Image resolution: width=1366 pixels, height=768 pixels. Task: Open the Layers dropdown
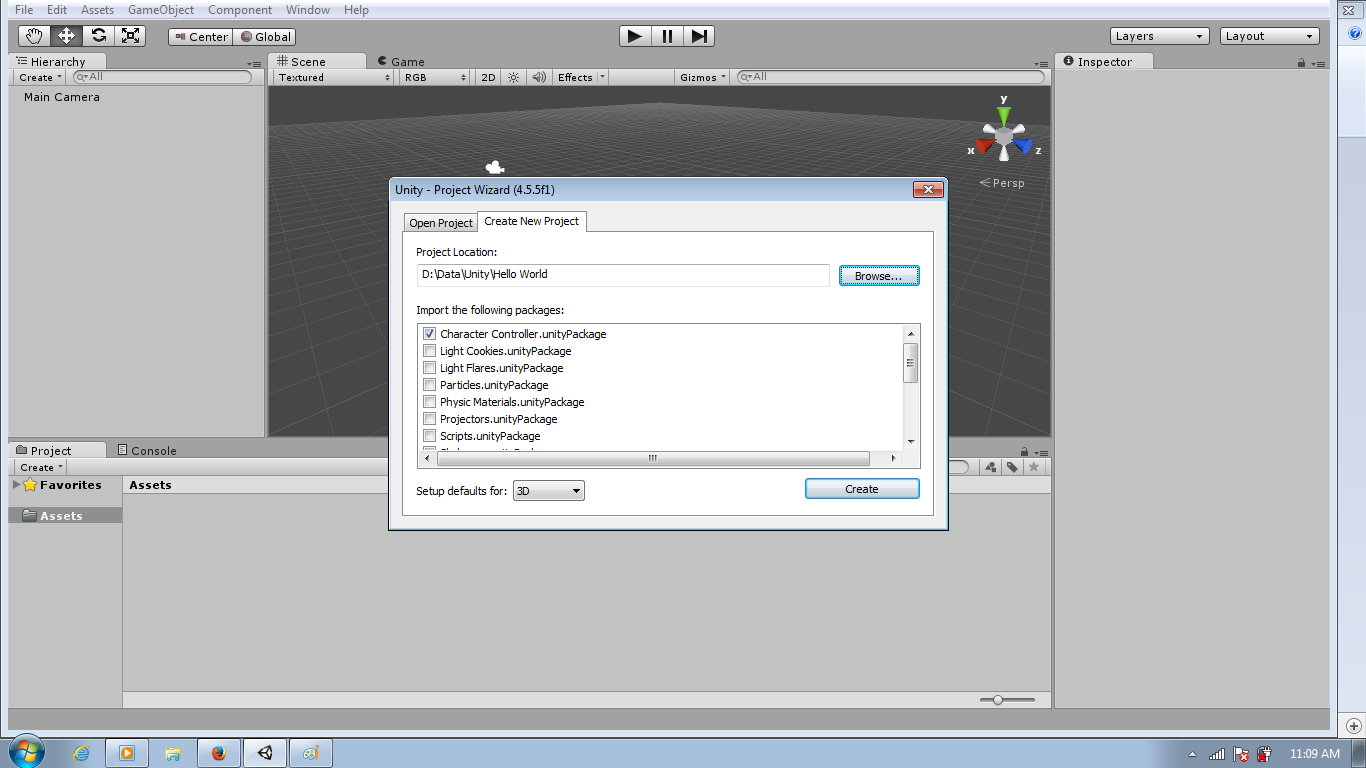tap(1158, 35)
